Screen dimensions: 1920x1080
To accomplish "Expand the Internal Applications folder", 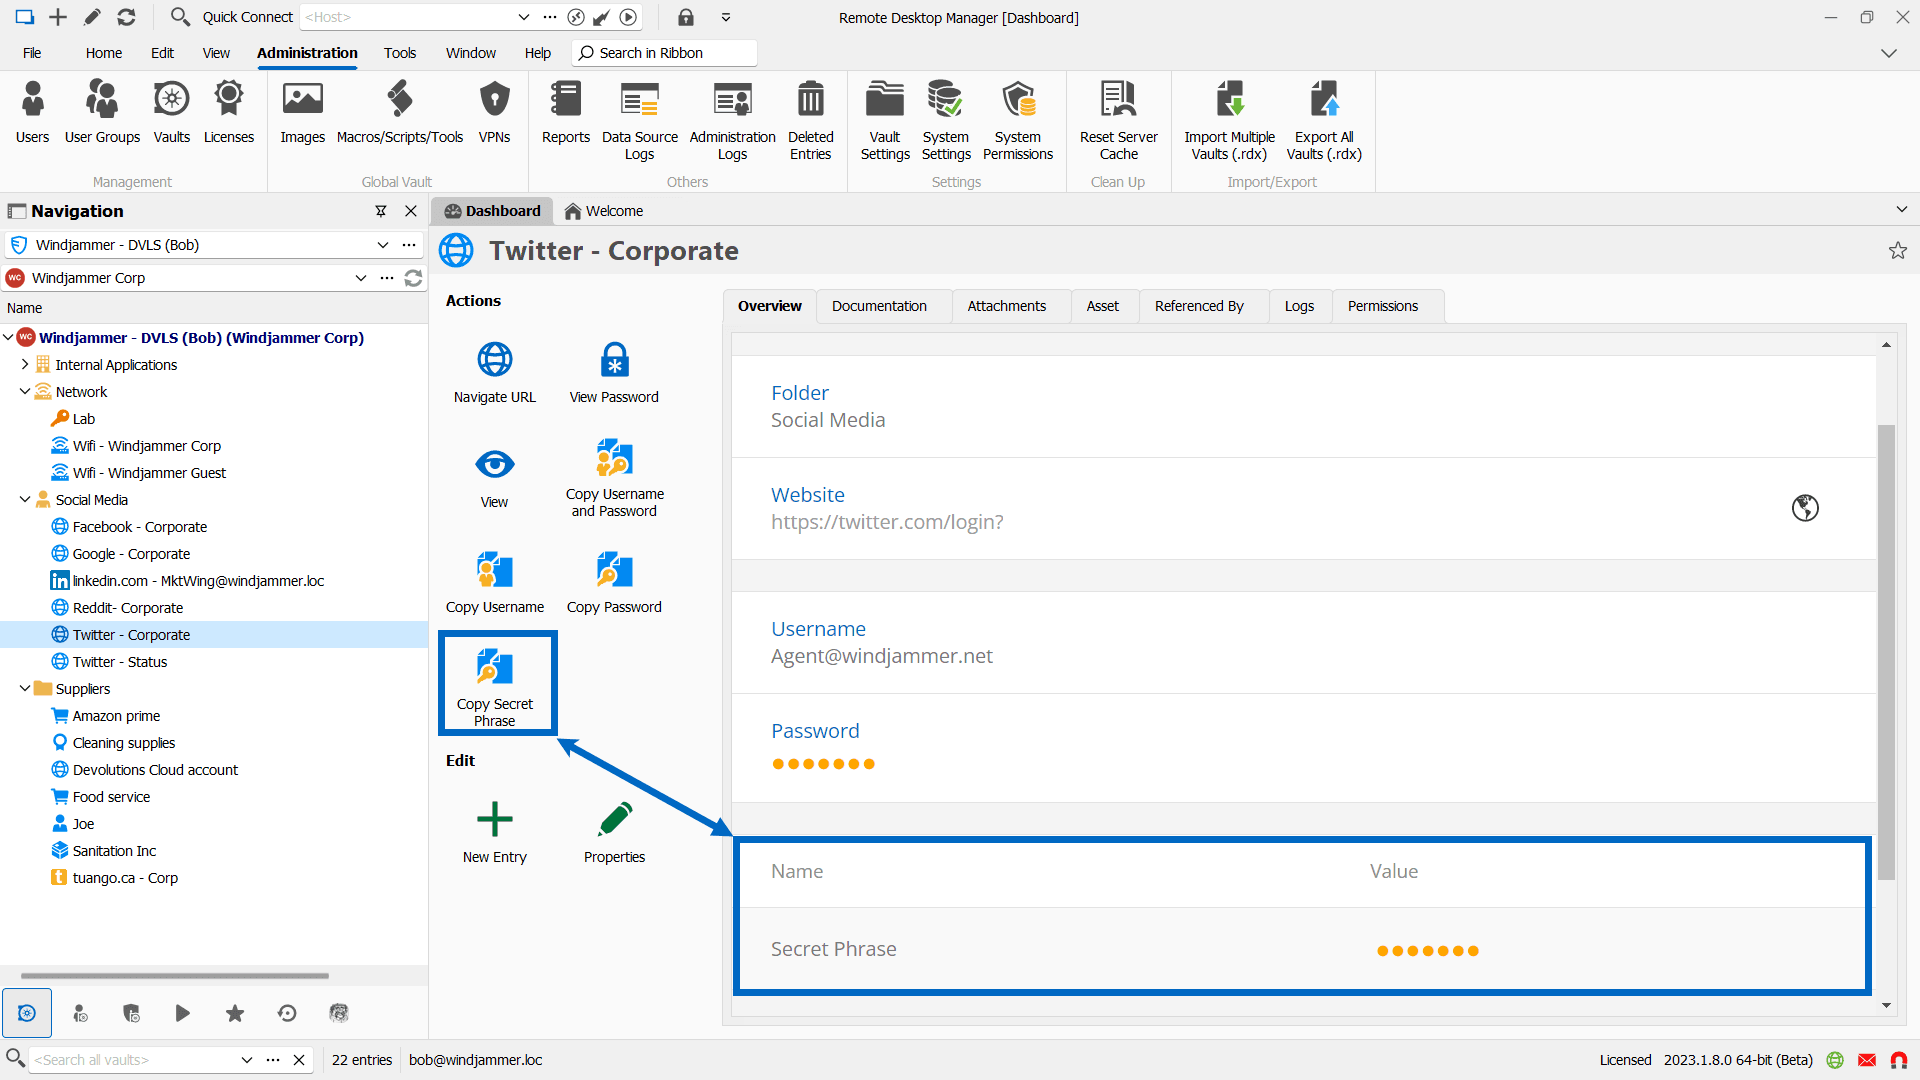I will (x=25, y=365).
